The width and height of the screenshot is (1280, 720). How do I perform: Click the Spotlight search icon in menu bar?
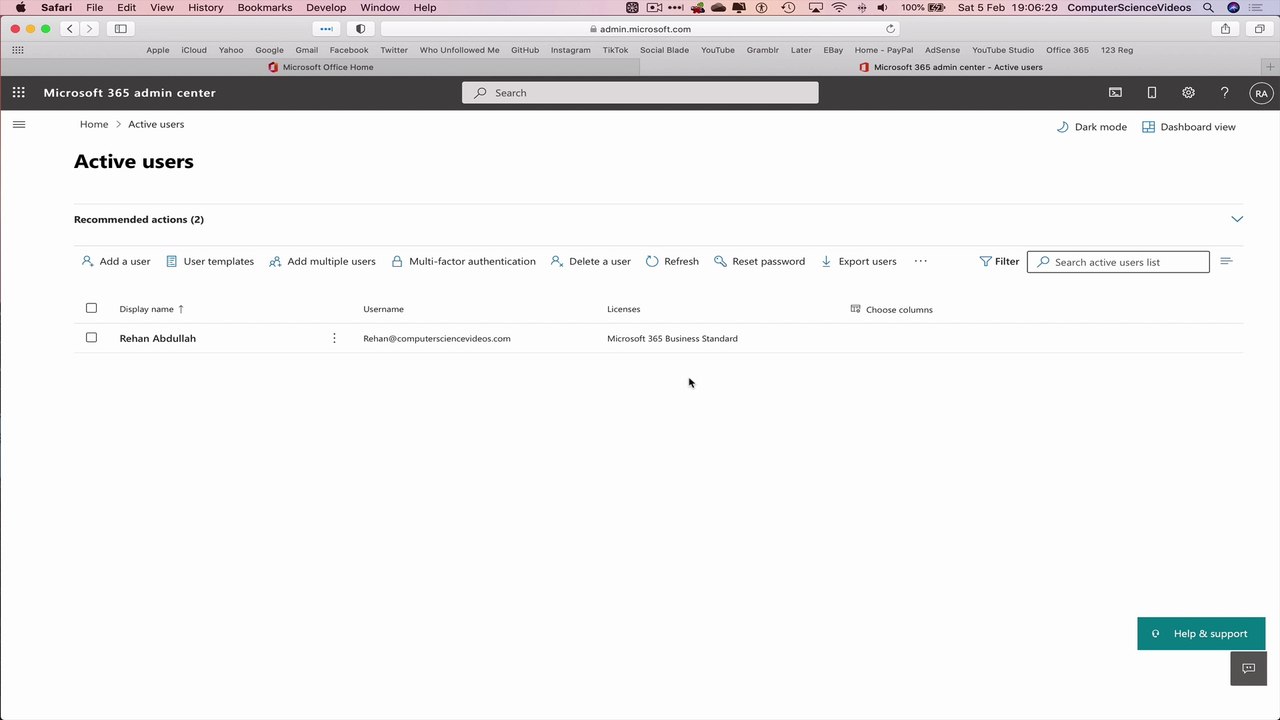pos(1209,8)
